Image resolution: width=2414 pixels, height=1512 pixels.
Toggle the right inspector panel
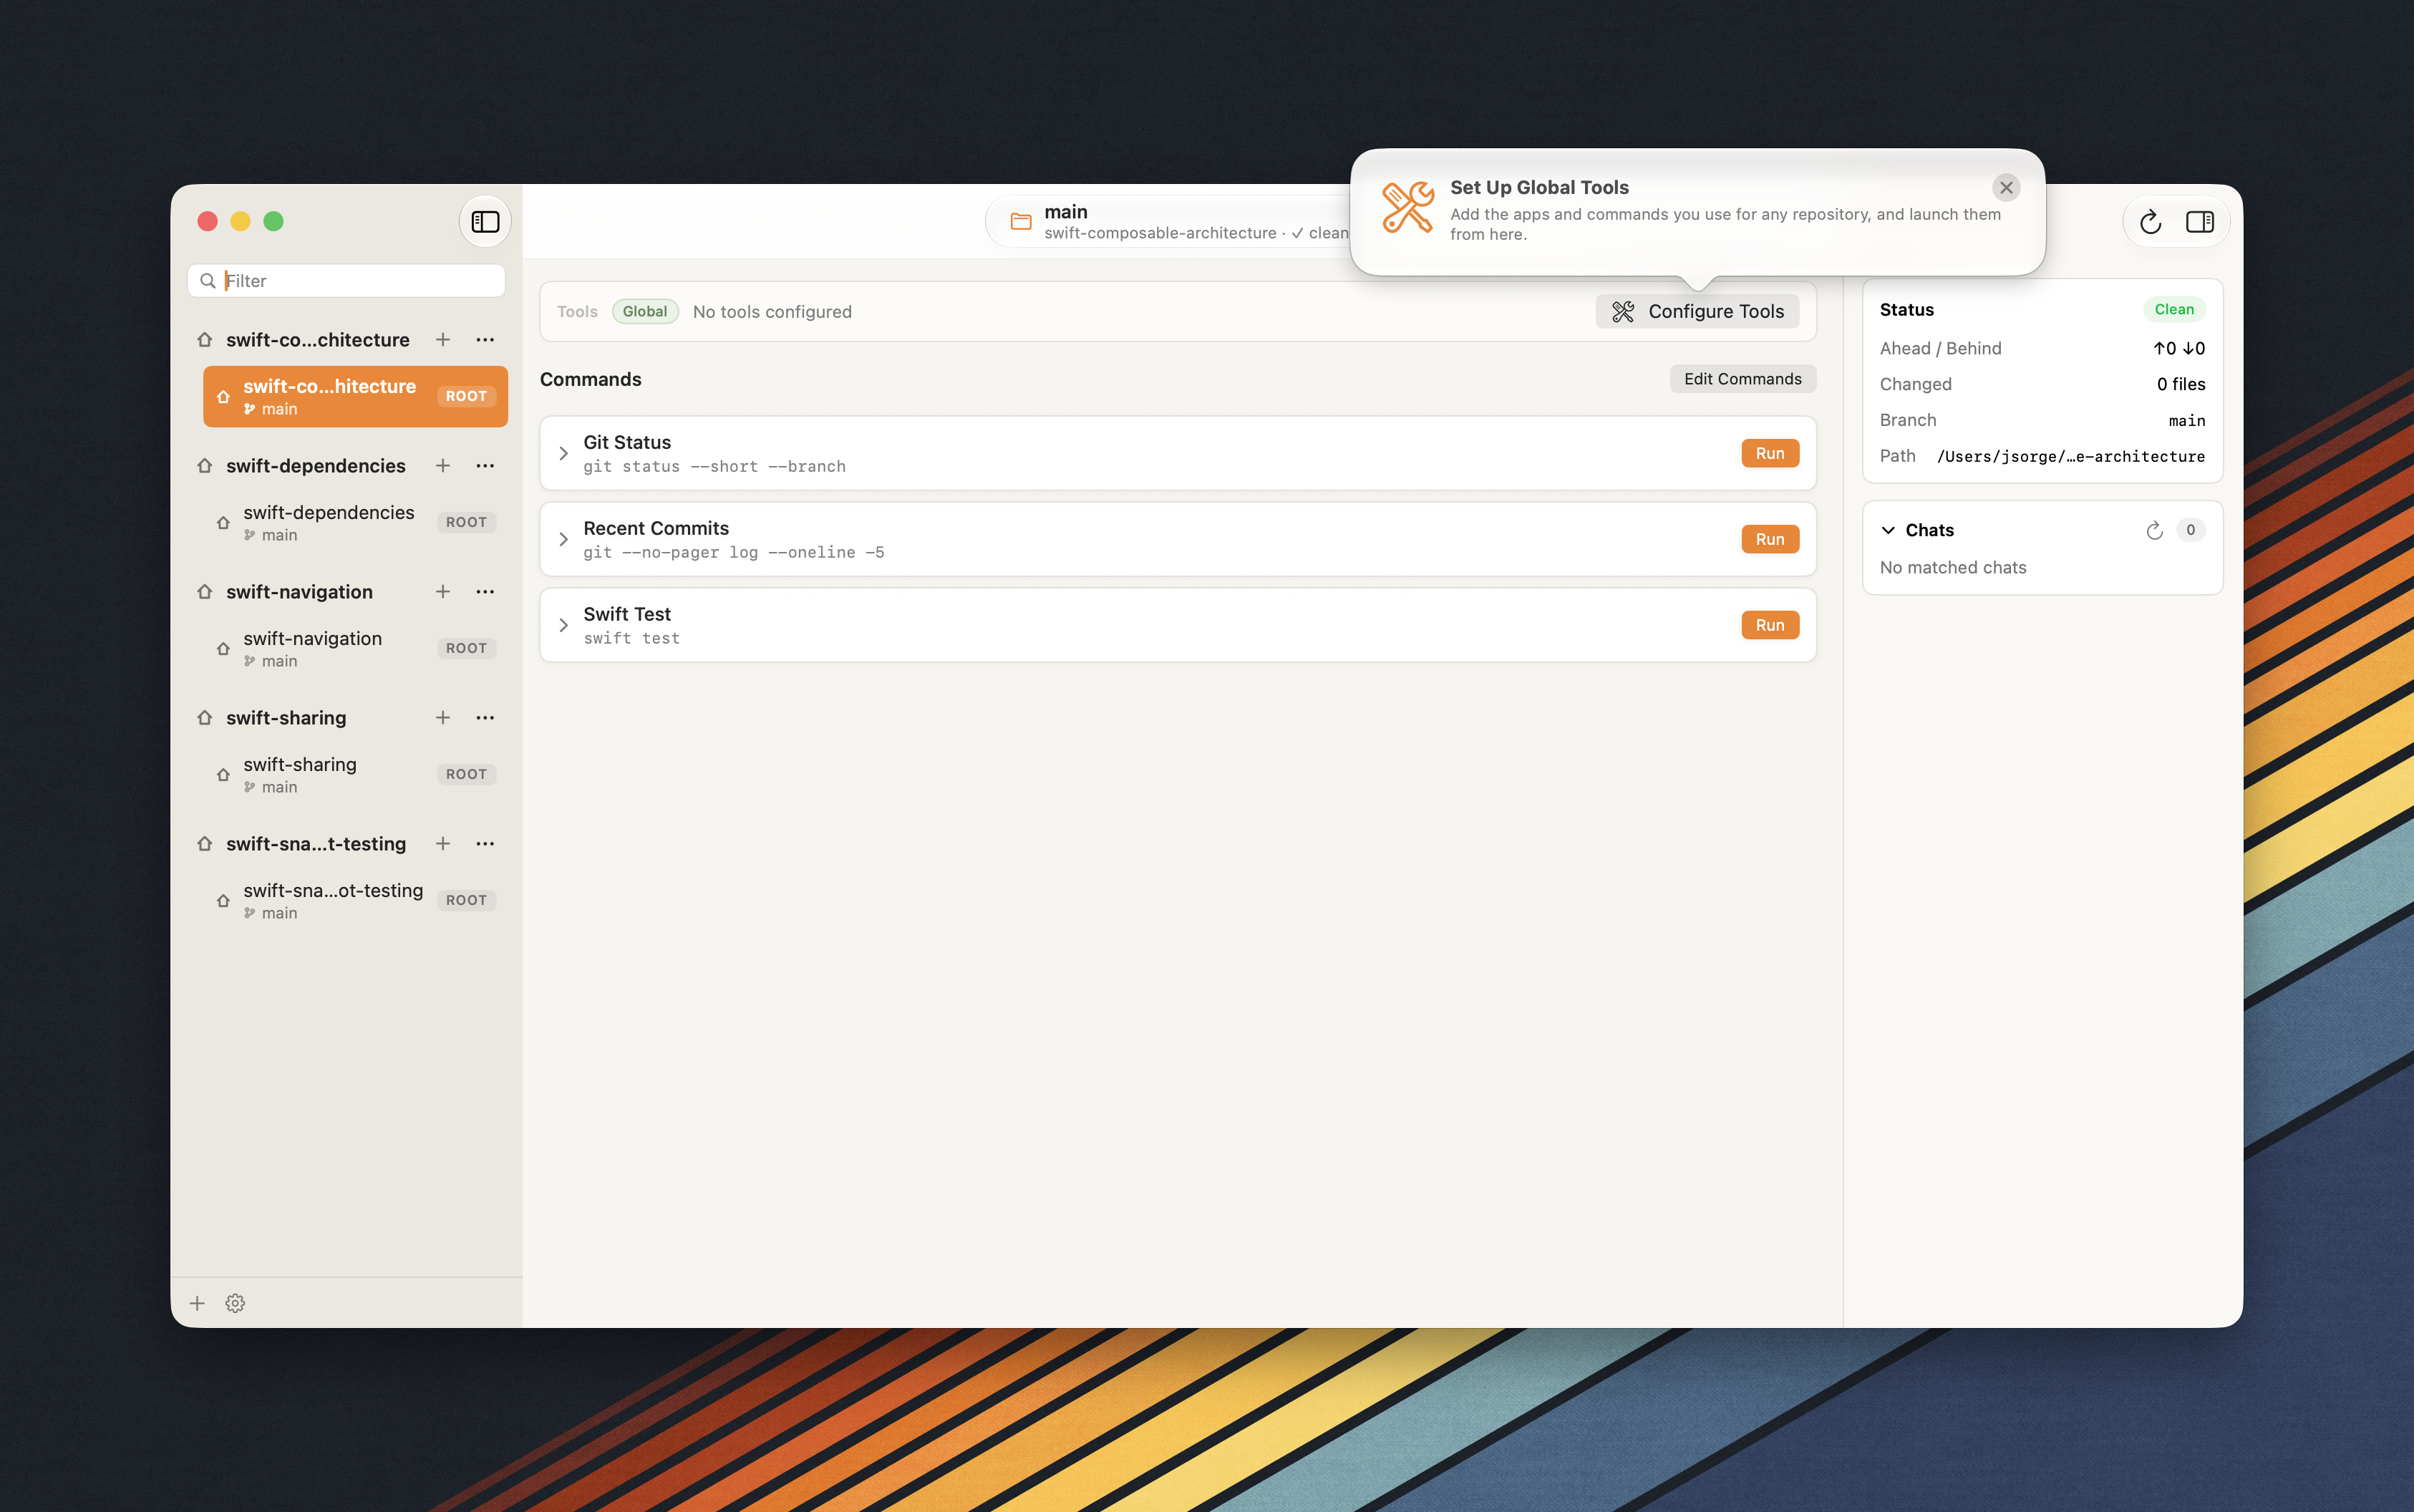[2199, 221]
